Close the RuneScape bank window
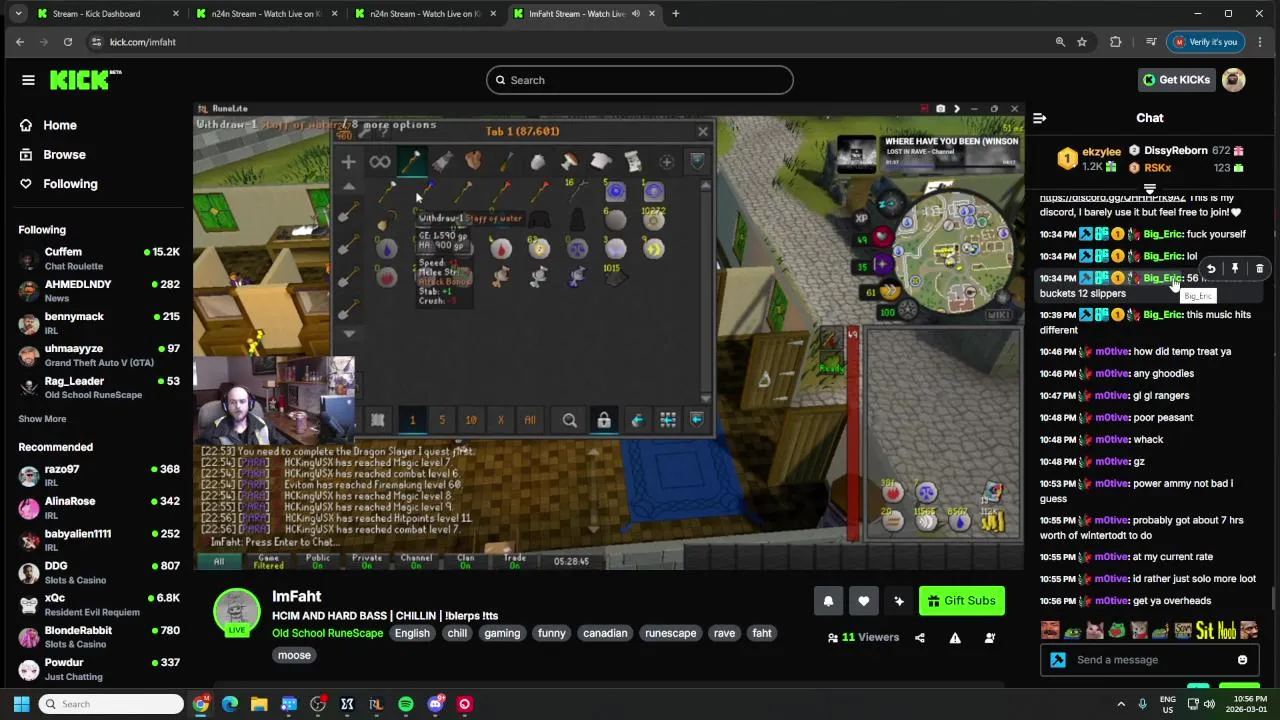Viewport: 1280px width, 720px height. [x=702, y=132]
